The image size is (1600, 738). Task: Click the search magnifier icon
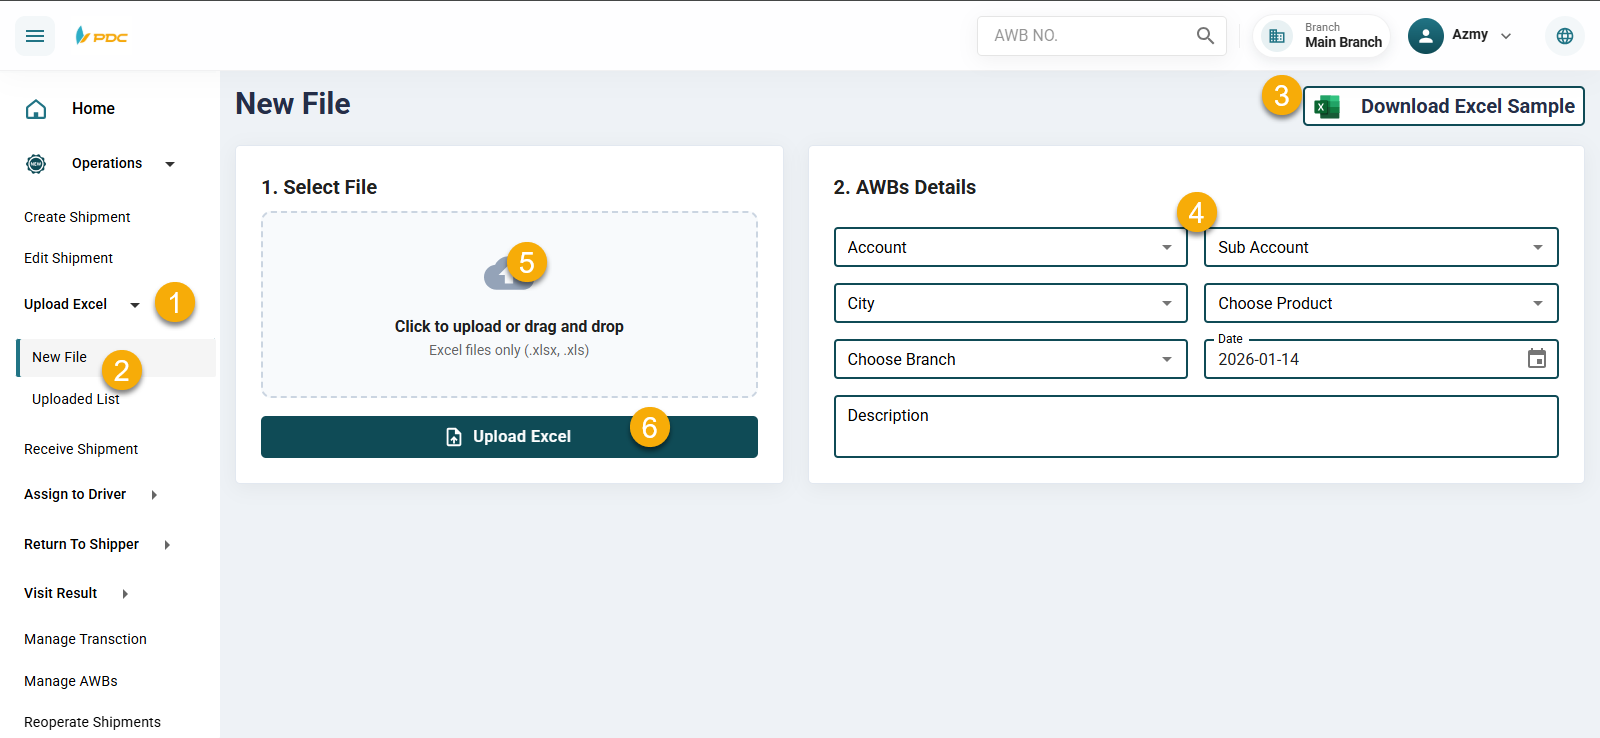click(1205, 36)
